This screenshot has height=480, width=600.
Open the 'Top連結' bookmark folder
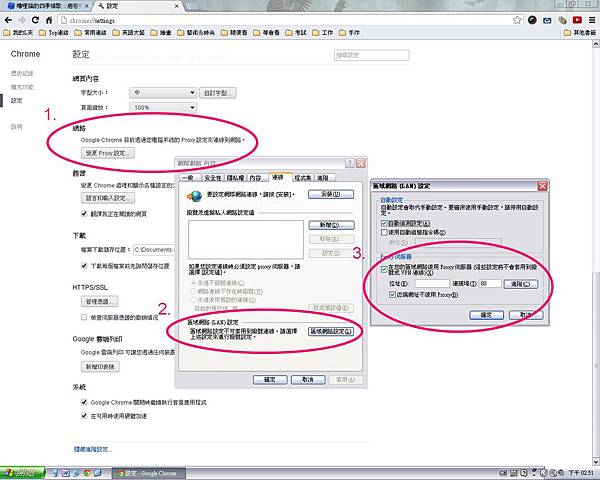(54, 33)
